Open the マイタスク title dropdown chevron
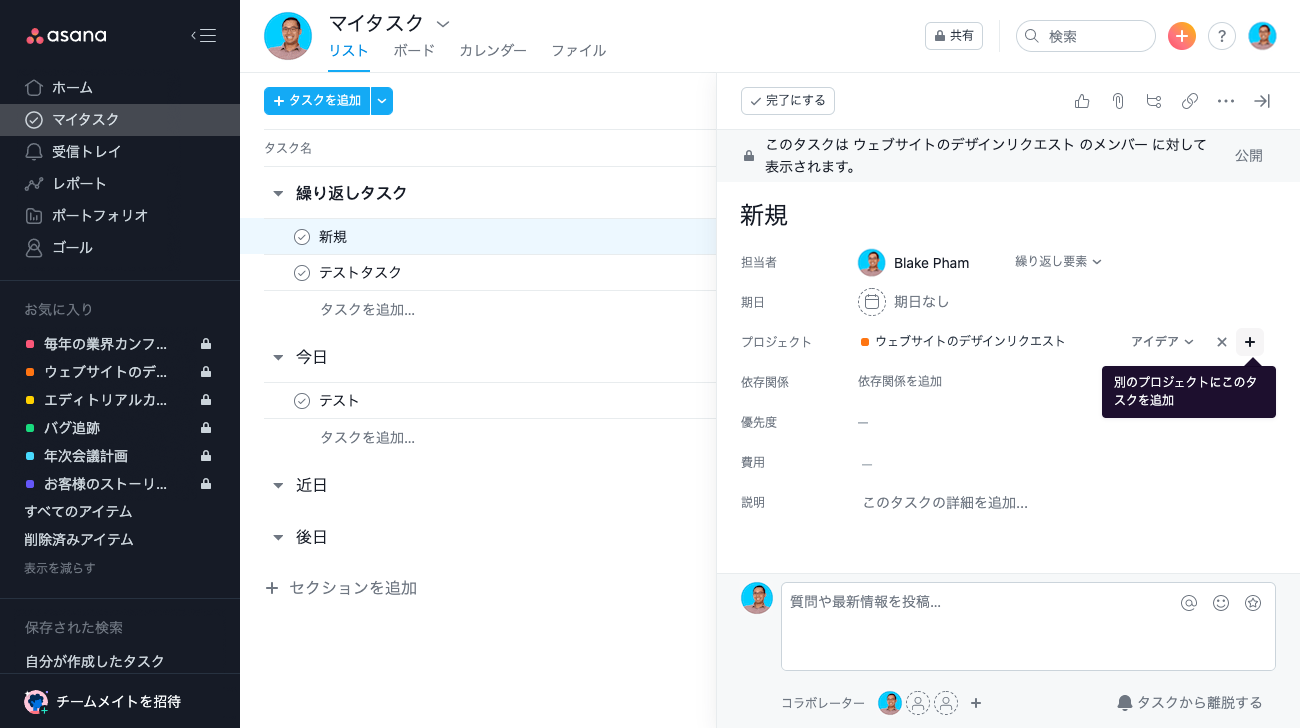The height and width of the screenshot is (728, 1300). [x=443, y=23]
